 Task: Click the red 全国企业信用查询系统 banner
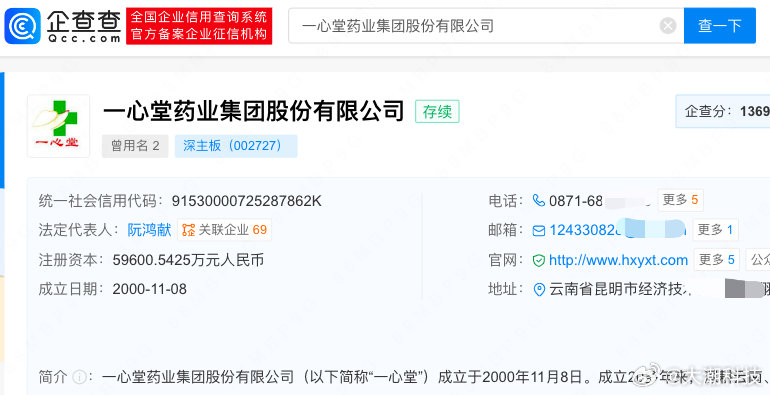(x=199, y=26)
